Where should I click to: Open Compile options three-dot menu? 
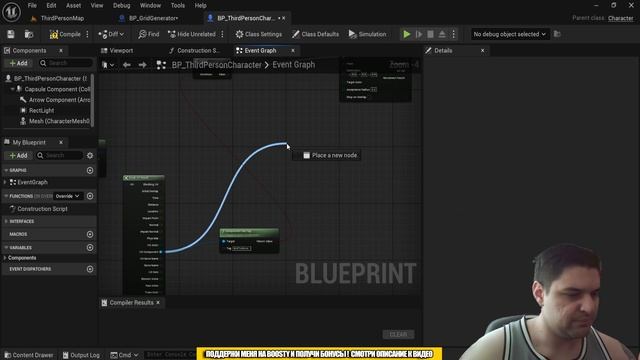[x=87, y=34]
